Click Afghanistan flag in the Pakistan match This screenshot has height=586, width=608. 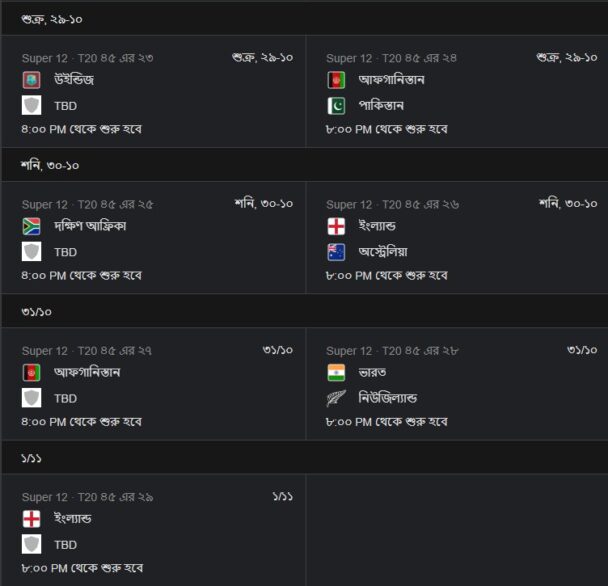[336, 80]
